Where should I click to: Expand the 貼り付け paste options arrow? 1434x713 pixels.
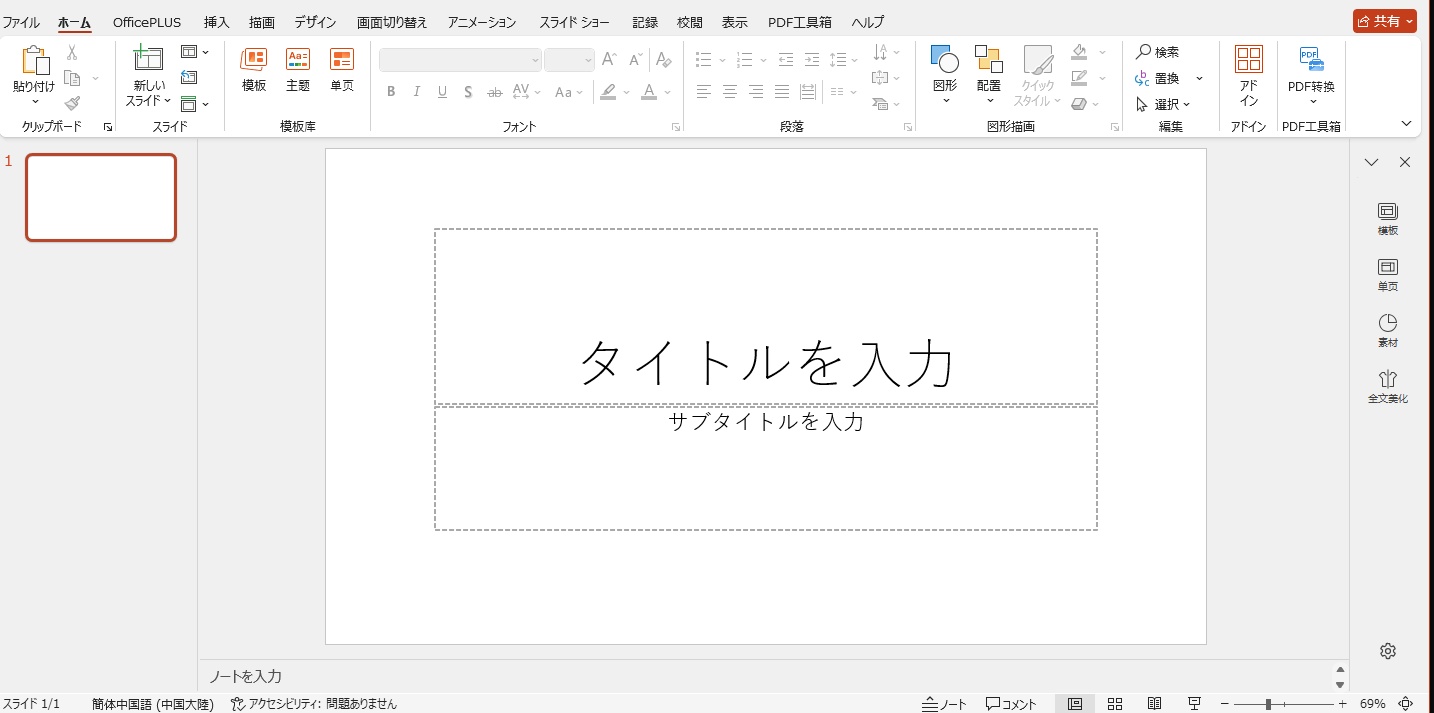[x=34, y=101]
